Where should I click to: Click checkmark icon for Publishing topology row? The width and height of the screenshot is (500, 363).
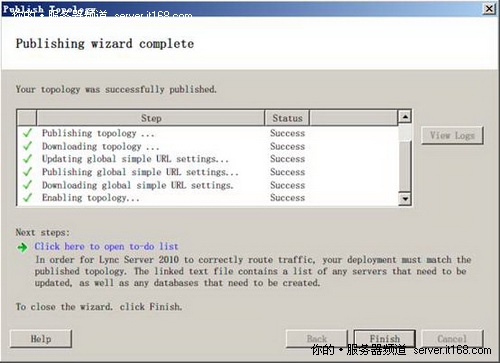coord(27,133)
